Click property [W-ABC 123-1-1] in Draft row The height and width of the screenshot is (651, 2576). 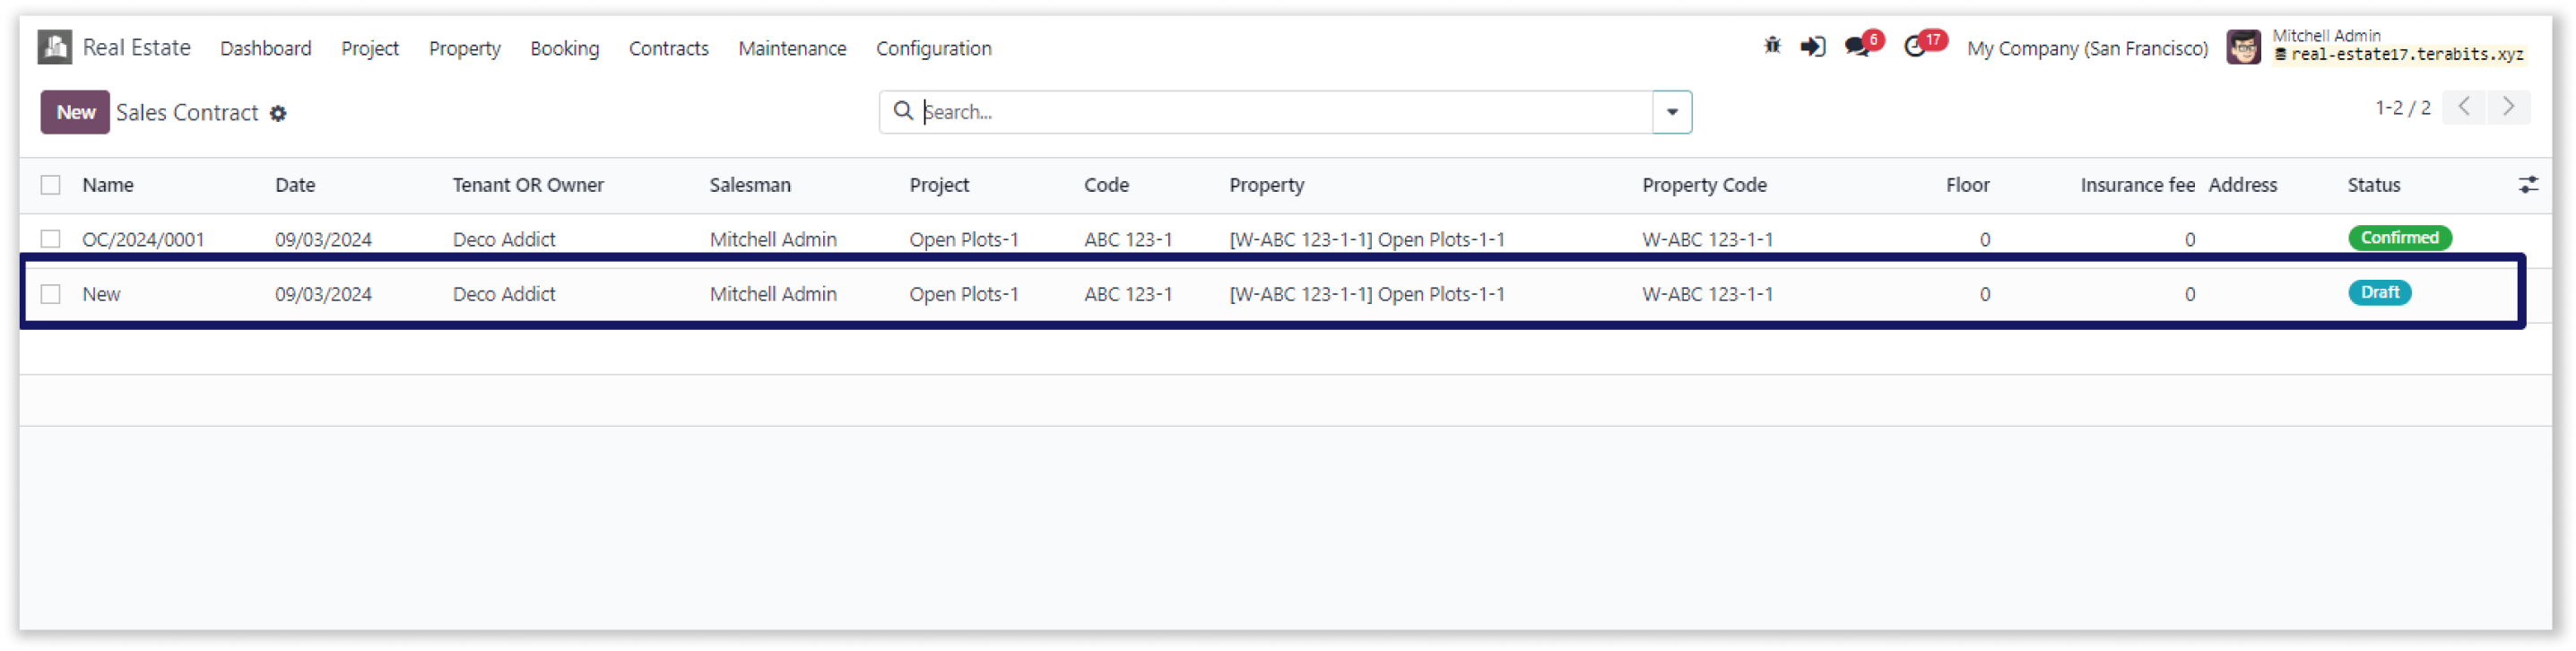tap(1366, 294)
